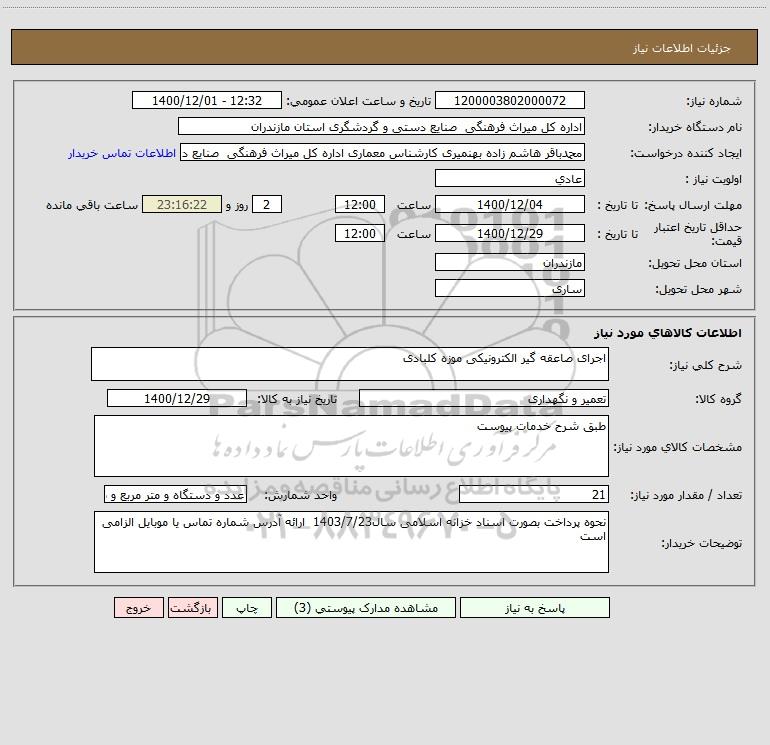Click the بازگشت back button
Image resolution: width=770 pixels, height=745 pixels.
coord(192,608)
